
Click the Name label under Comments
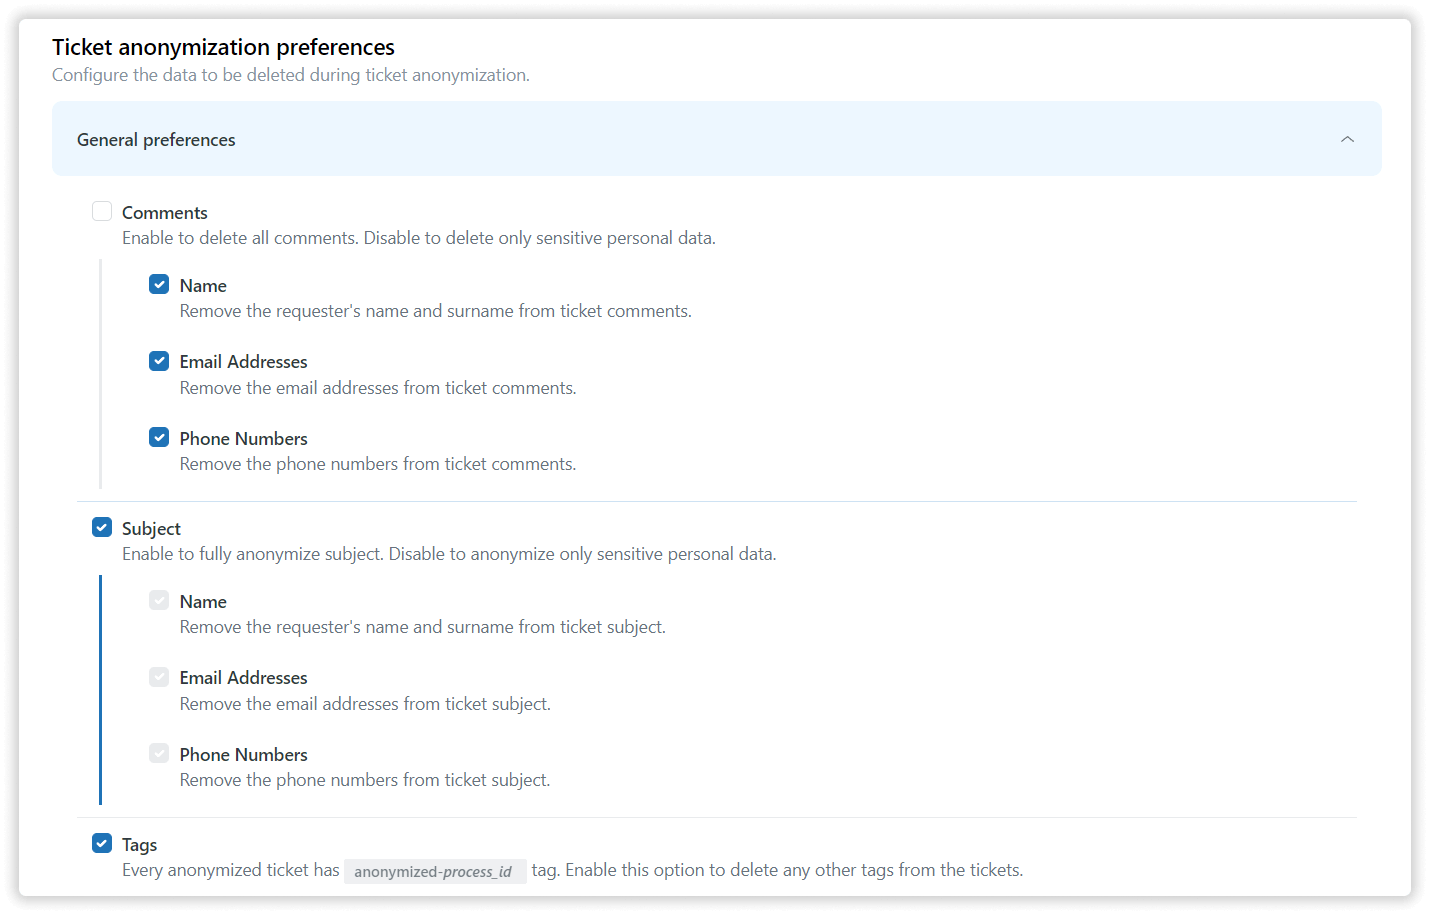pos(203,286)
